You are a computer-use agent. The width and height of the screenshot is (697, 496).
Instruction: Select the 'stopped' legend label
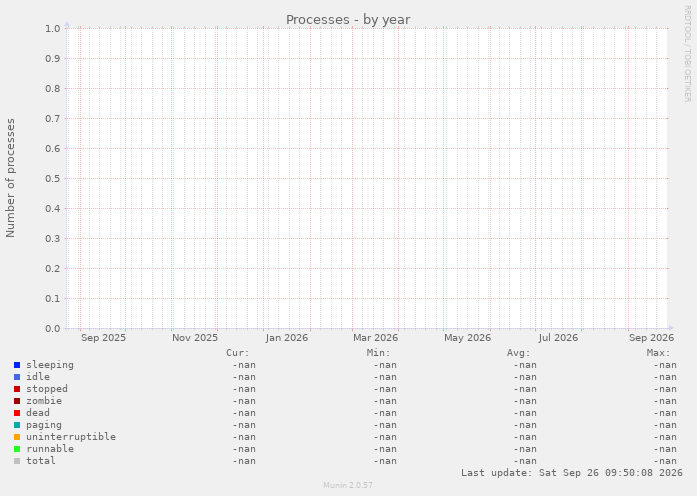coord(47,389)
